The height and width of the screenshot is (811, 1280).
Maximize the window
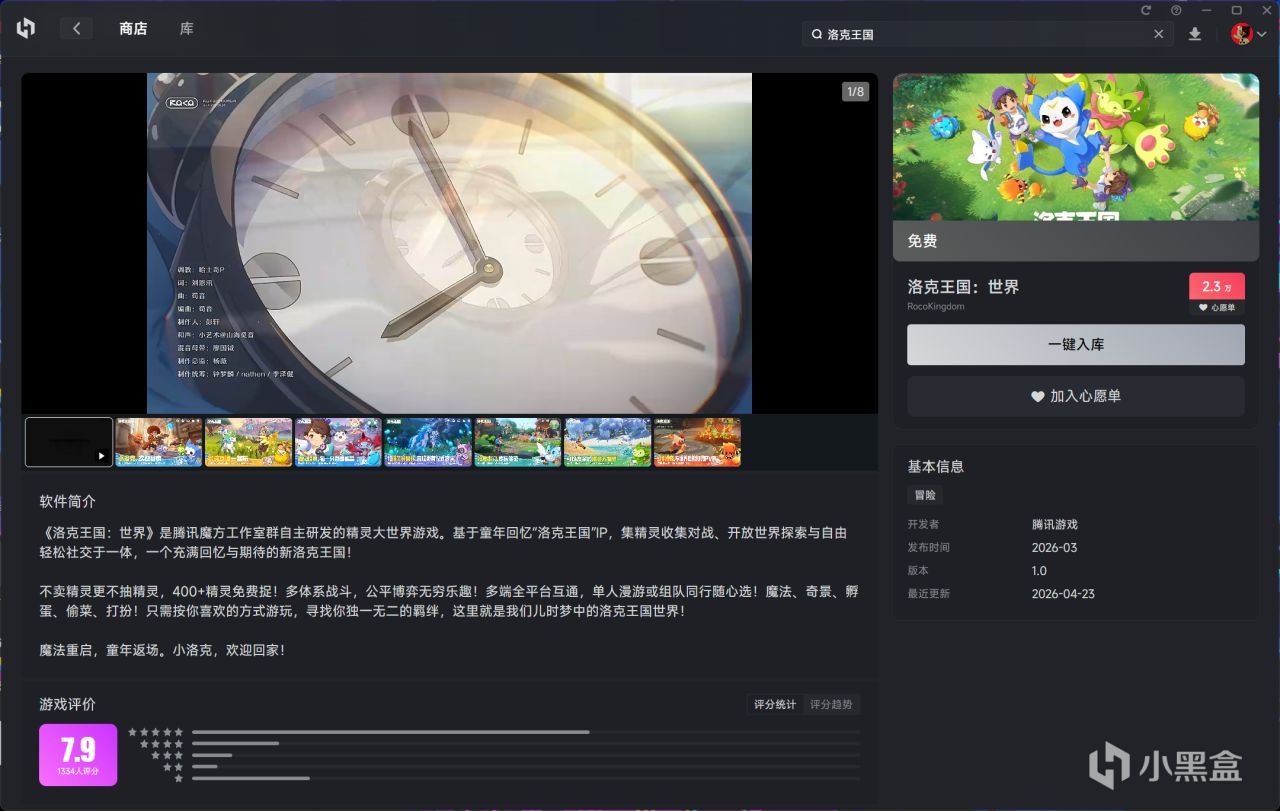coord(1236,10)
